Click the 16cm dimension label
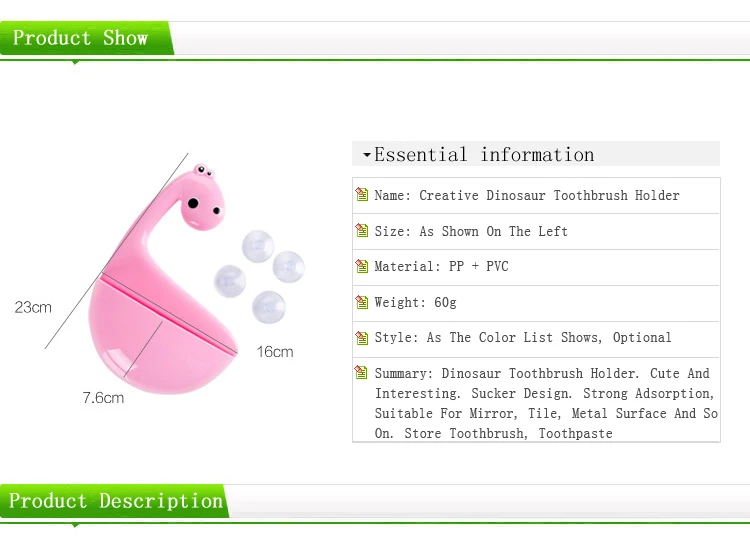750x560 pixels. tap(275, 352)
